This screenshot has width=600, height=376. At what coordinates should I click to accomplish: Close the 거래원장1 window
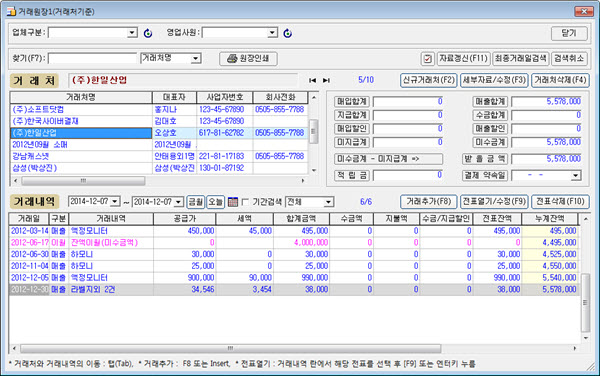[584, 11]
